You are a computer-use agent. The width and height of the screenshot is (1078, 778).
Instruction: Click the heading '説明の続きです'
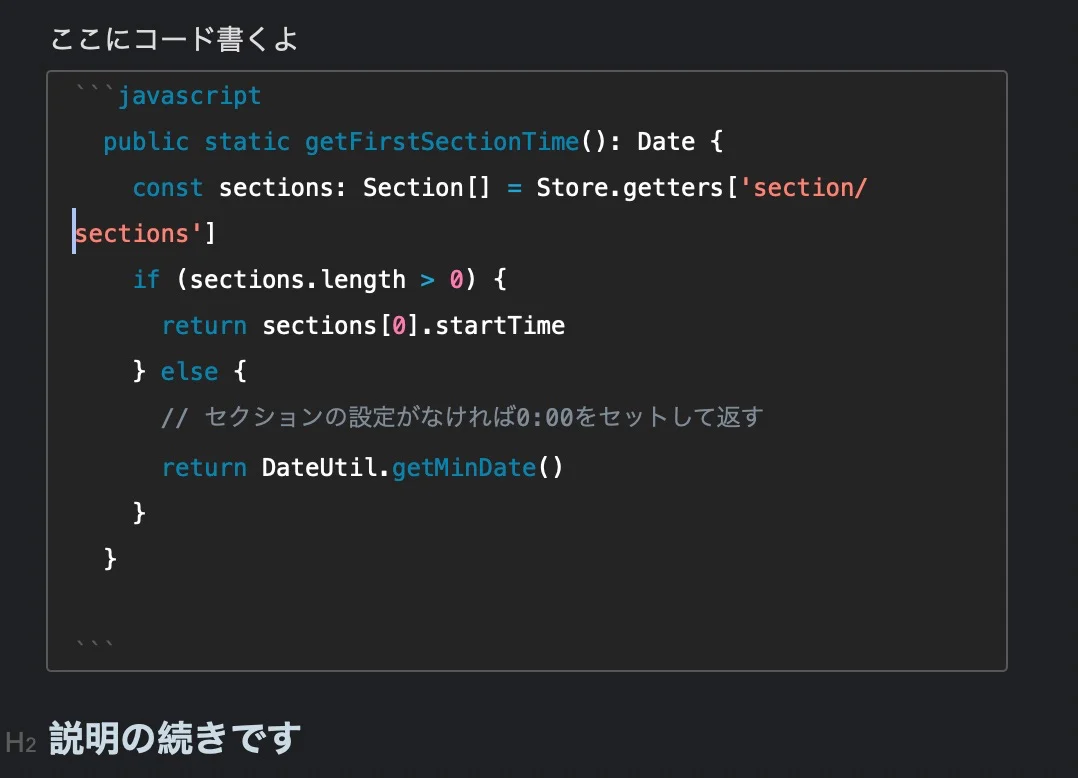175,739
